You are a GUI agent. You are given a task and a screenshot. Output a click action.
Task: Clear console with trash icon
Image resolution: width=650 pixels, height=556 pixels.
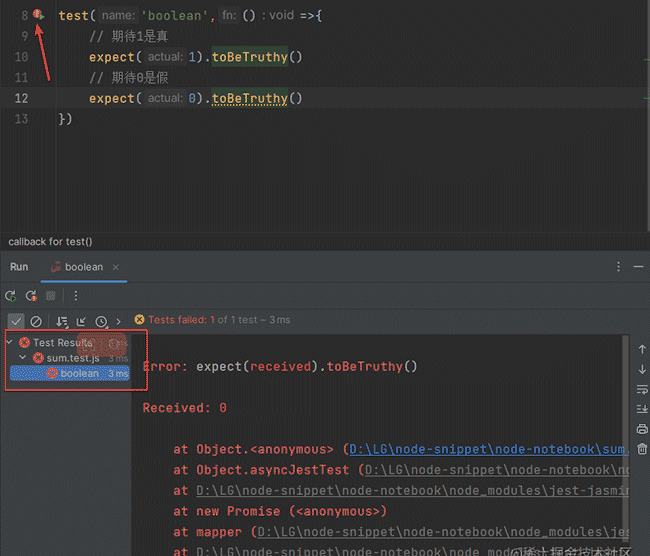click(642, 449)
